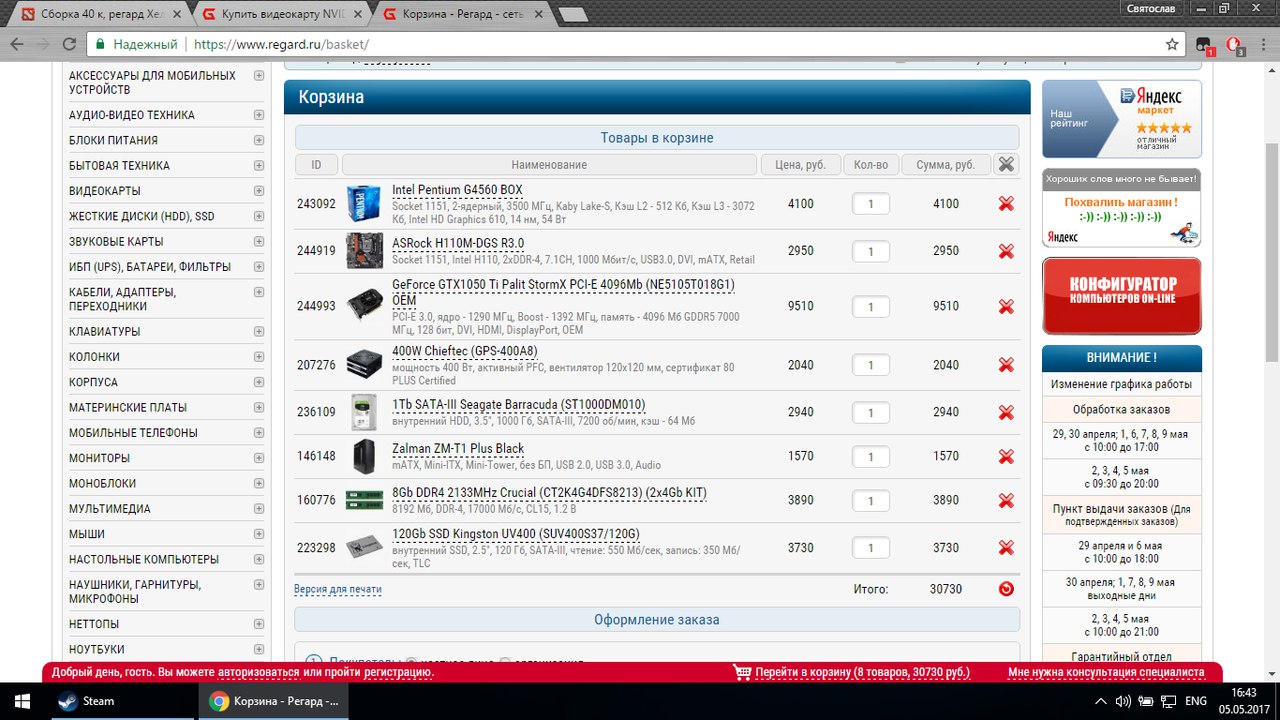Viewport: 1280px width, 720px height.
Task: Open the Версия для печати link
Action: tap(337, 590)
